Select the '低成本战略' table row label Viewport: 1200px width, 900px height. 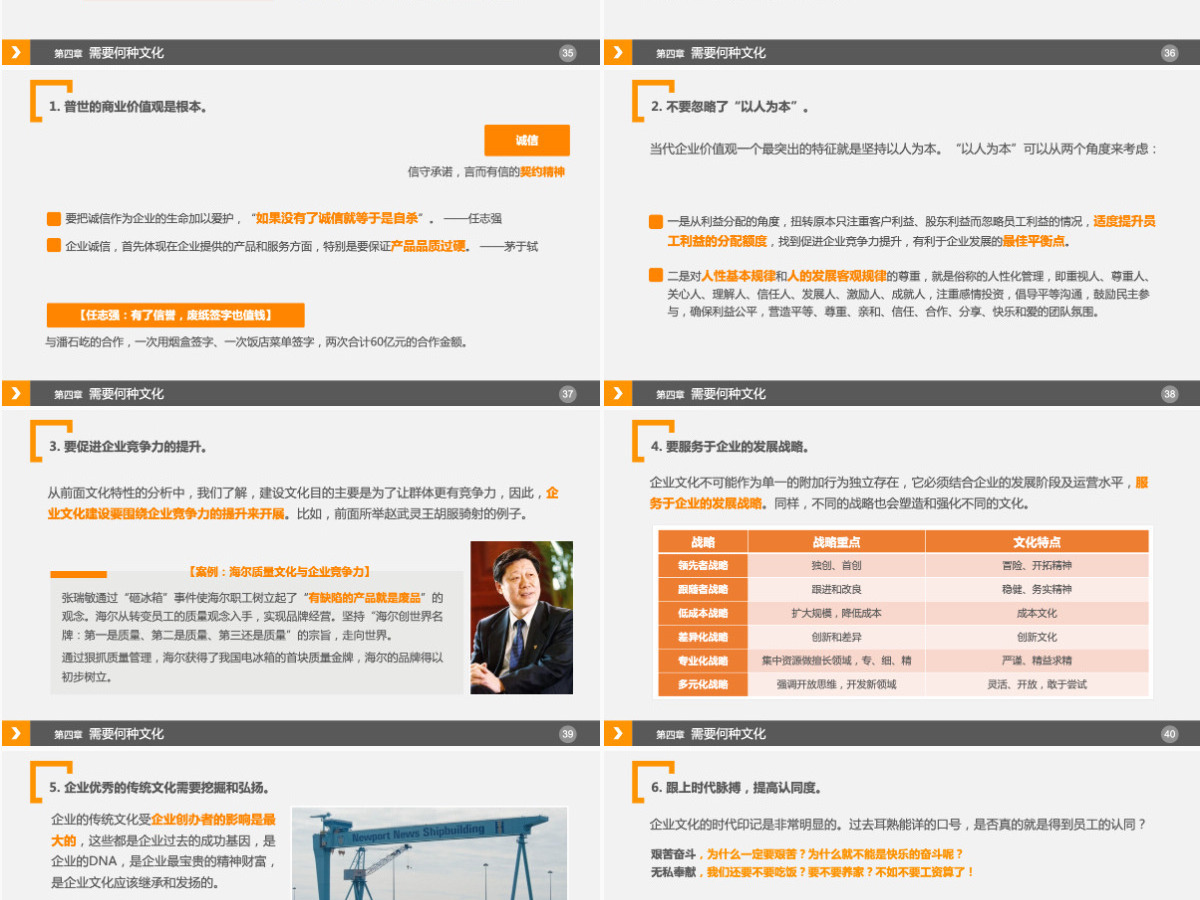[703, 613]
